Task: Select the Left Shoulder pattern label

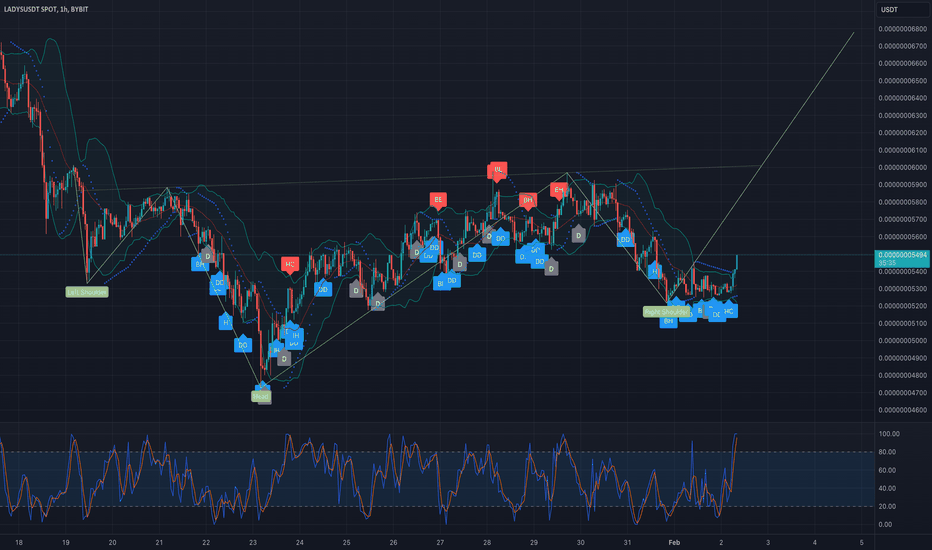Action: pos(87,292)
